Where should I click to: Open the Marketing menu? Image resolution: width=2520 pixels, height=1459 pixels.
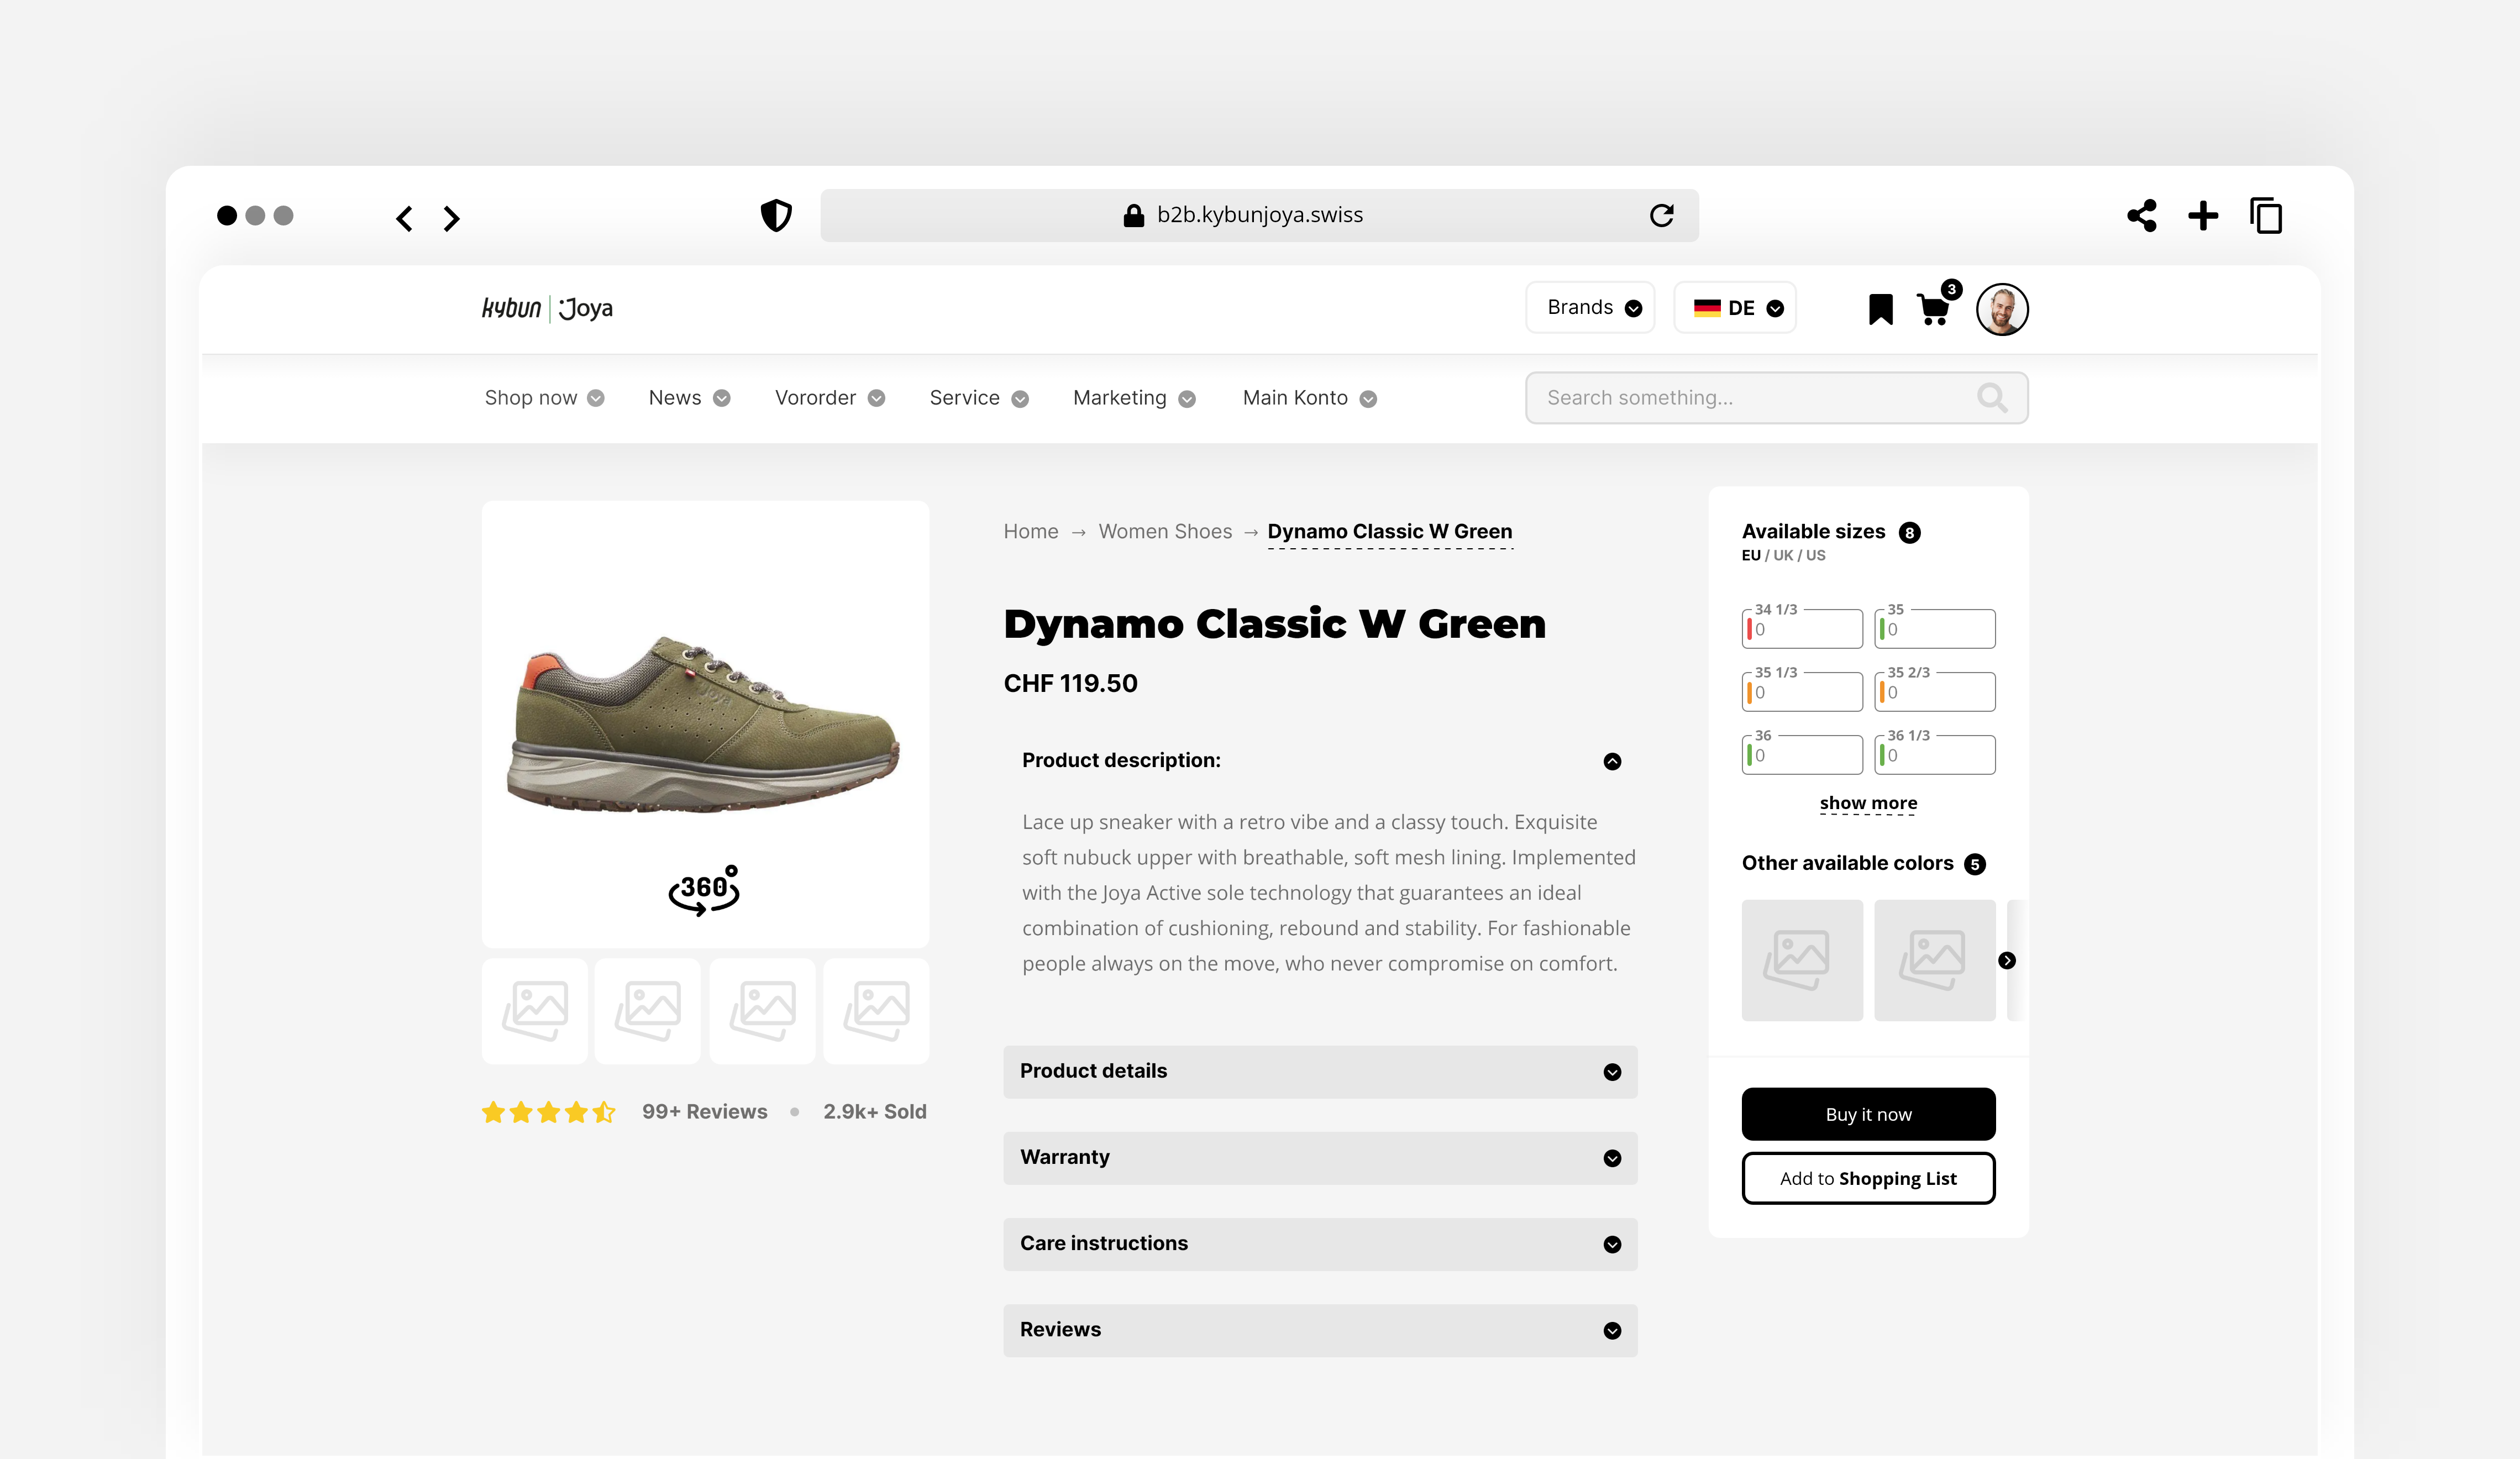pos(1133,397)
